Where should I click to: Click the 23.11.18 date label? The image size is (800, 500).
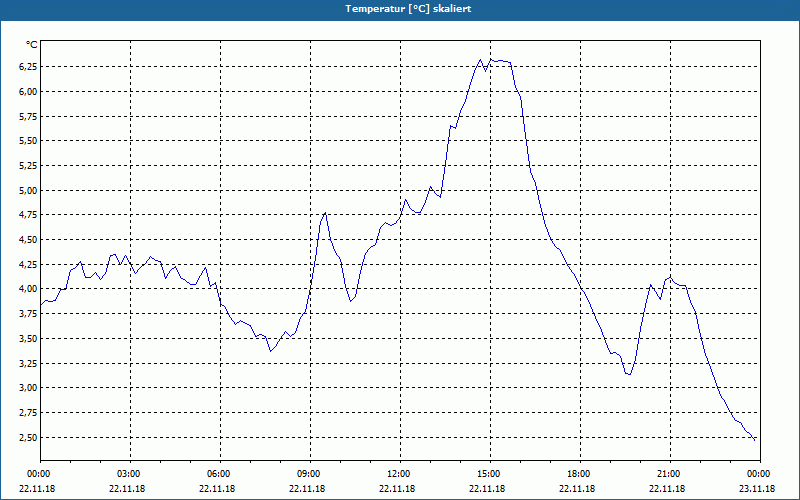click(x=757, y=488)
